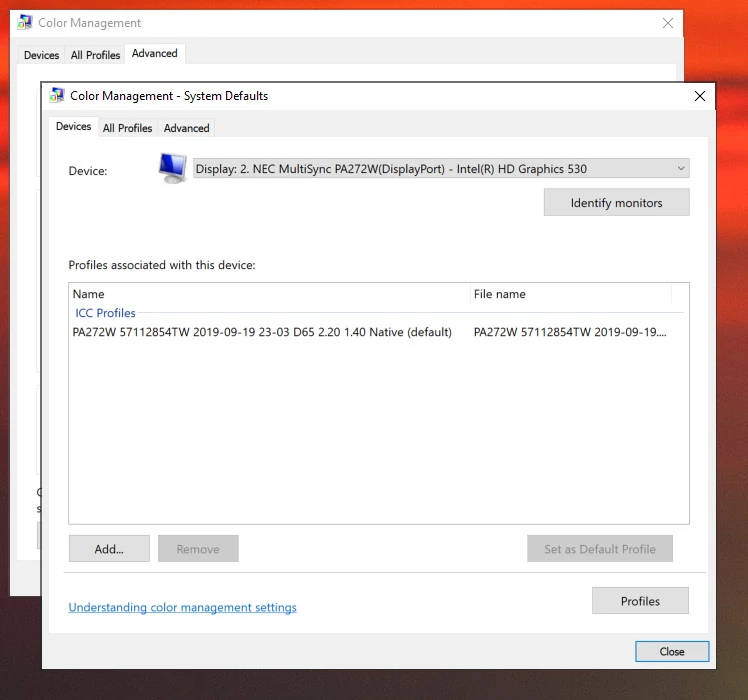Select Advanced tab in background Color Management window
The height and width of the screenshot is (700, 748).
tap(155, 53)
